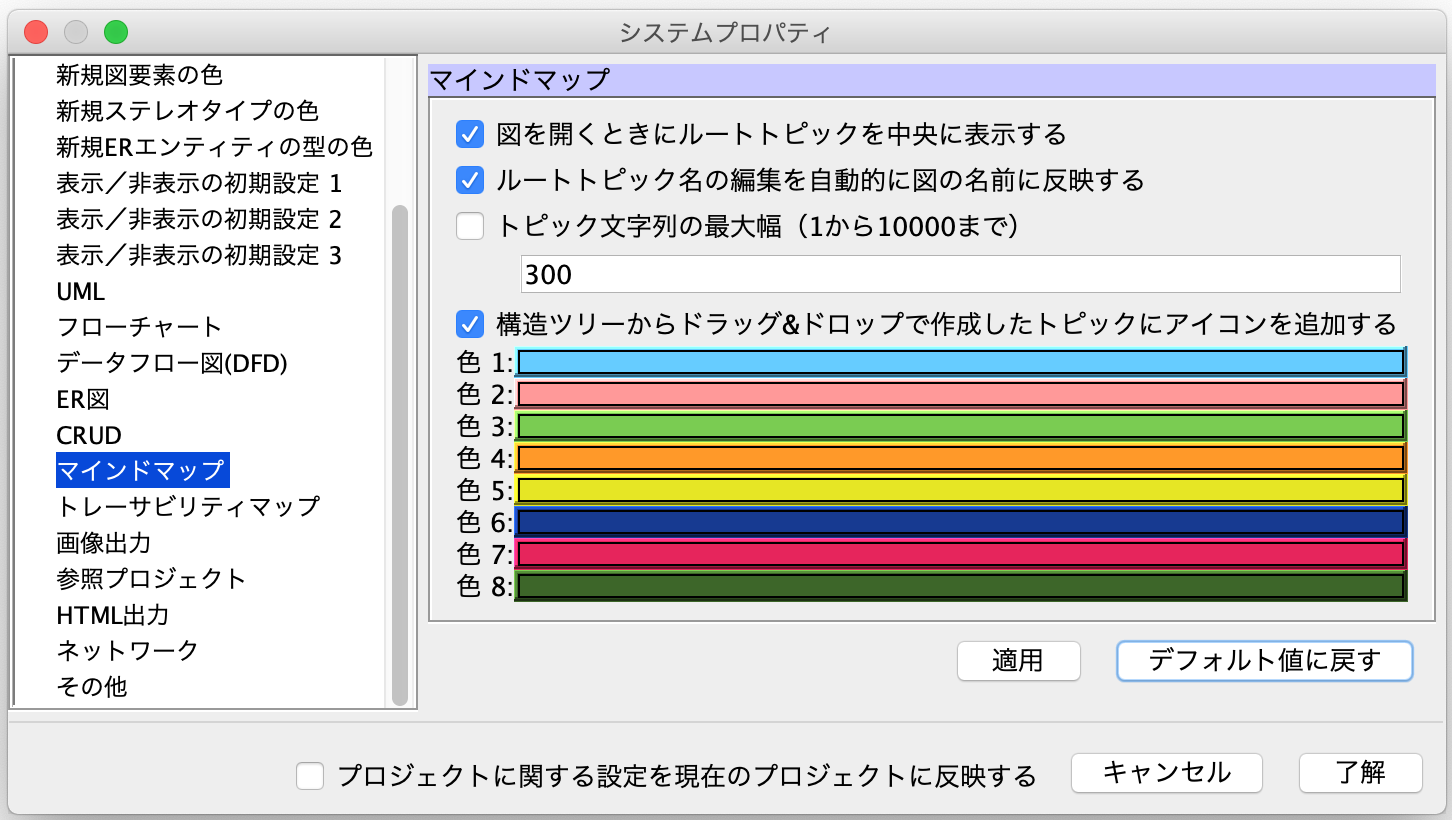Toggle ルートトピックを中央に表示する checkbox
This screenshot has height=820, width=1452.
coord(470,133)
